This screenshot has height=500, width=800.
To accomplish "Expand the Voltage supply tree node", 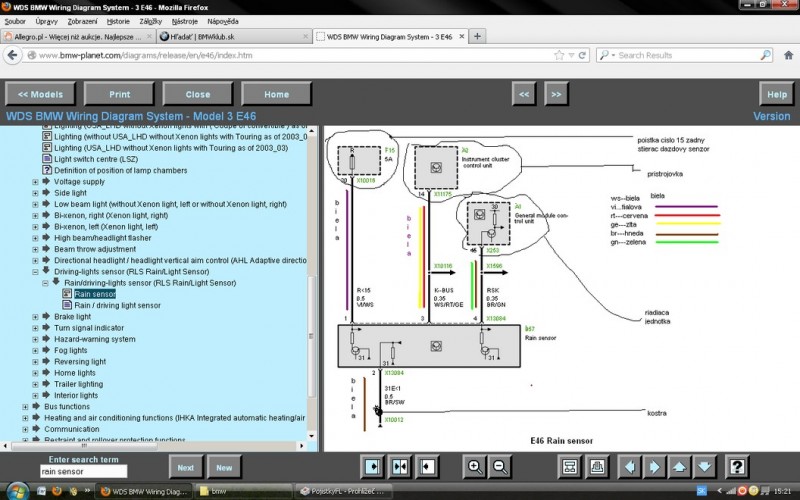I will coord(35,182).
